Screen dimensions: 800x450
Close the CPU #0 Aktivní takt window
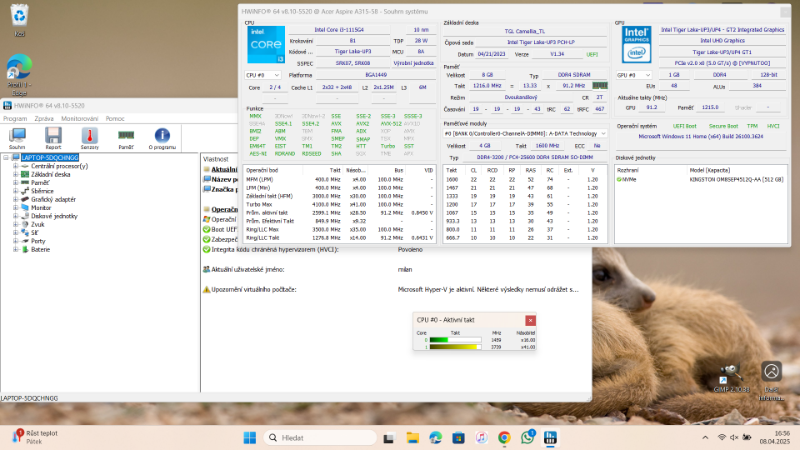pos(530,320)
